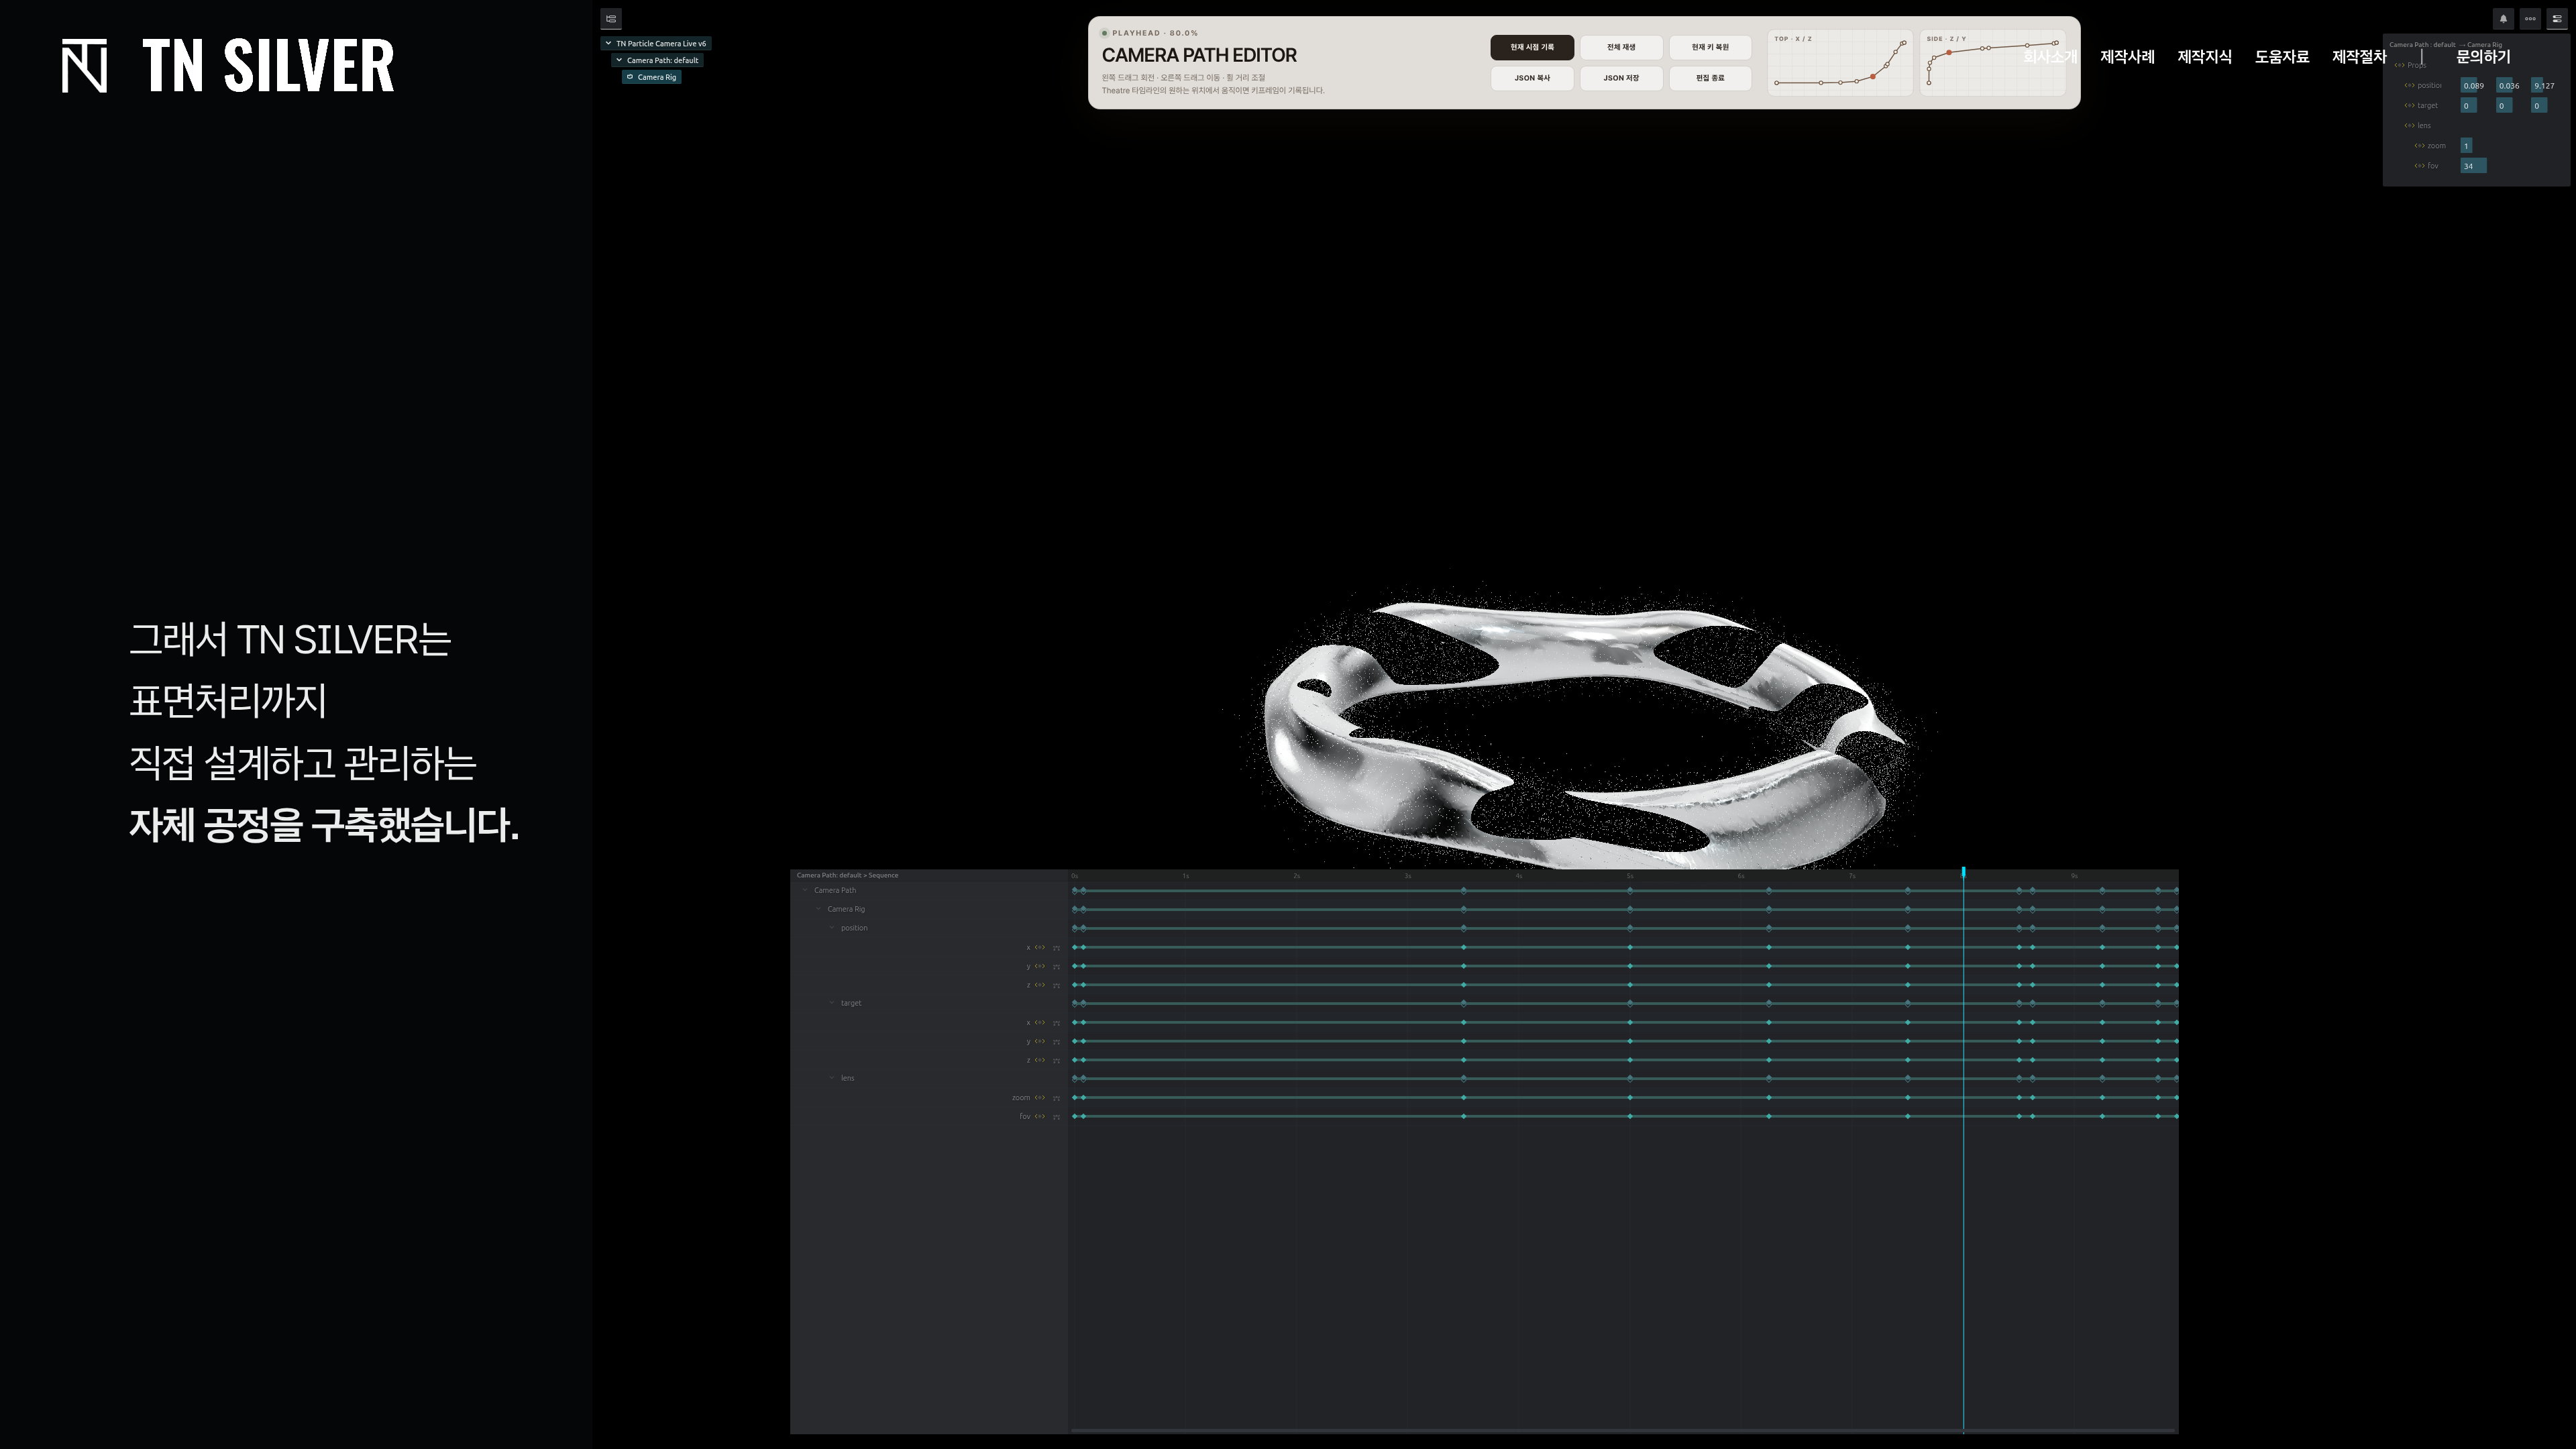Screen dimensions: 2576x1449
Task: Click keyframe navigator icon for zoom track
Action: [x=1040, y=1097]
